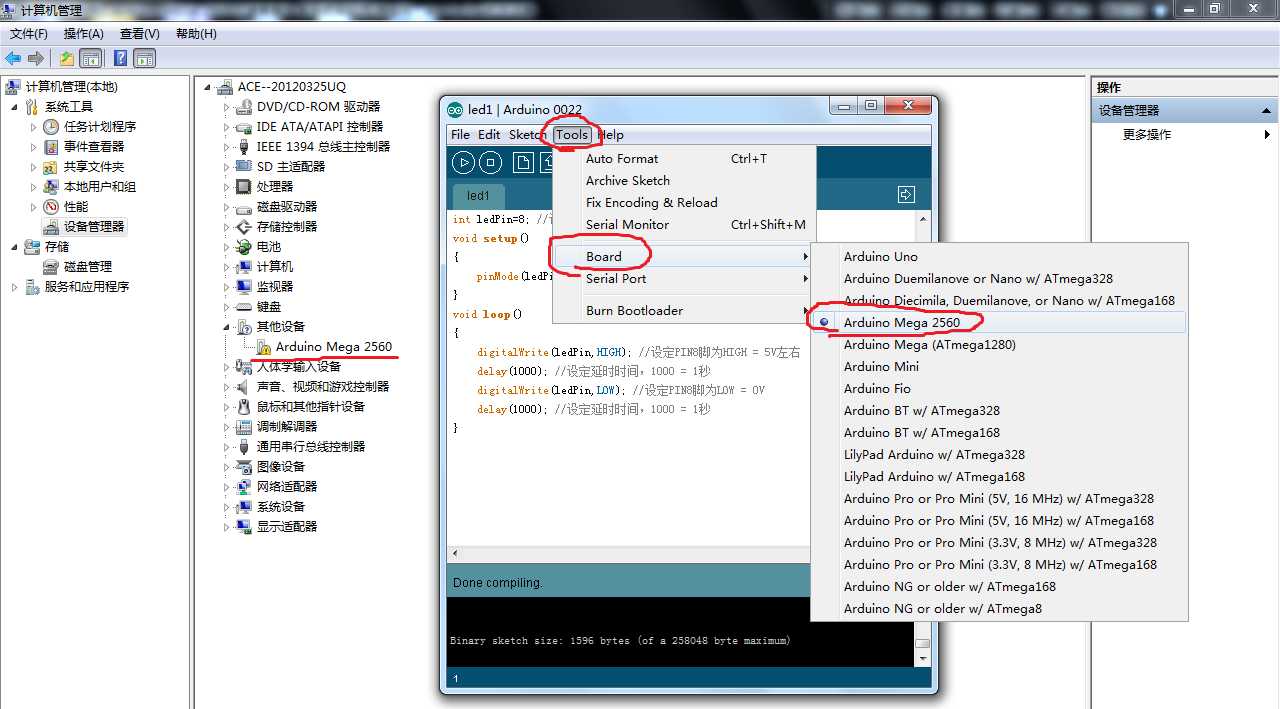1280x709 pixels.
Task: Collapse the 设备管理器 section in 操作 pane
Action: click(1267, 111)
